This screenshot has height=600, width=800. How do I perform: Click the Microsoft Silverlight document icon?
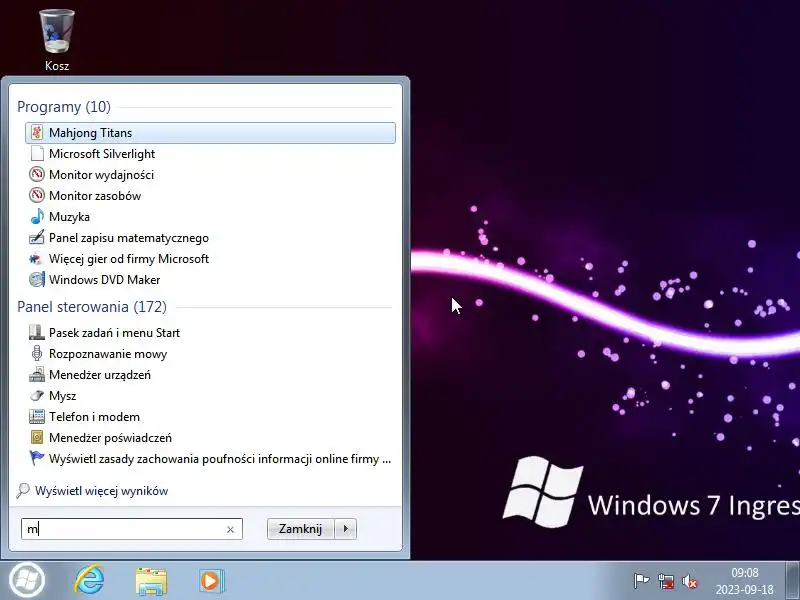[x=37, y=154]
